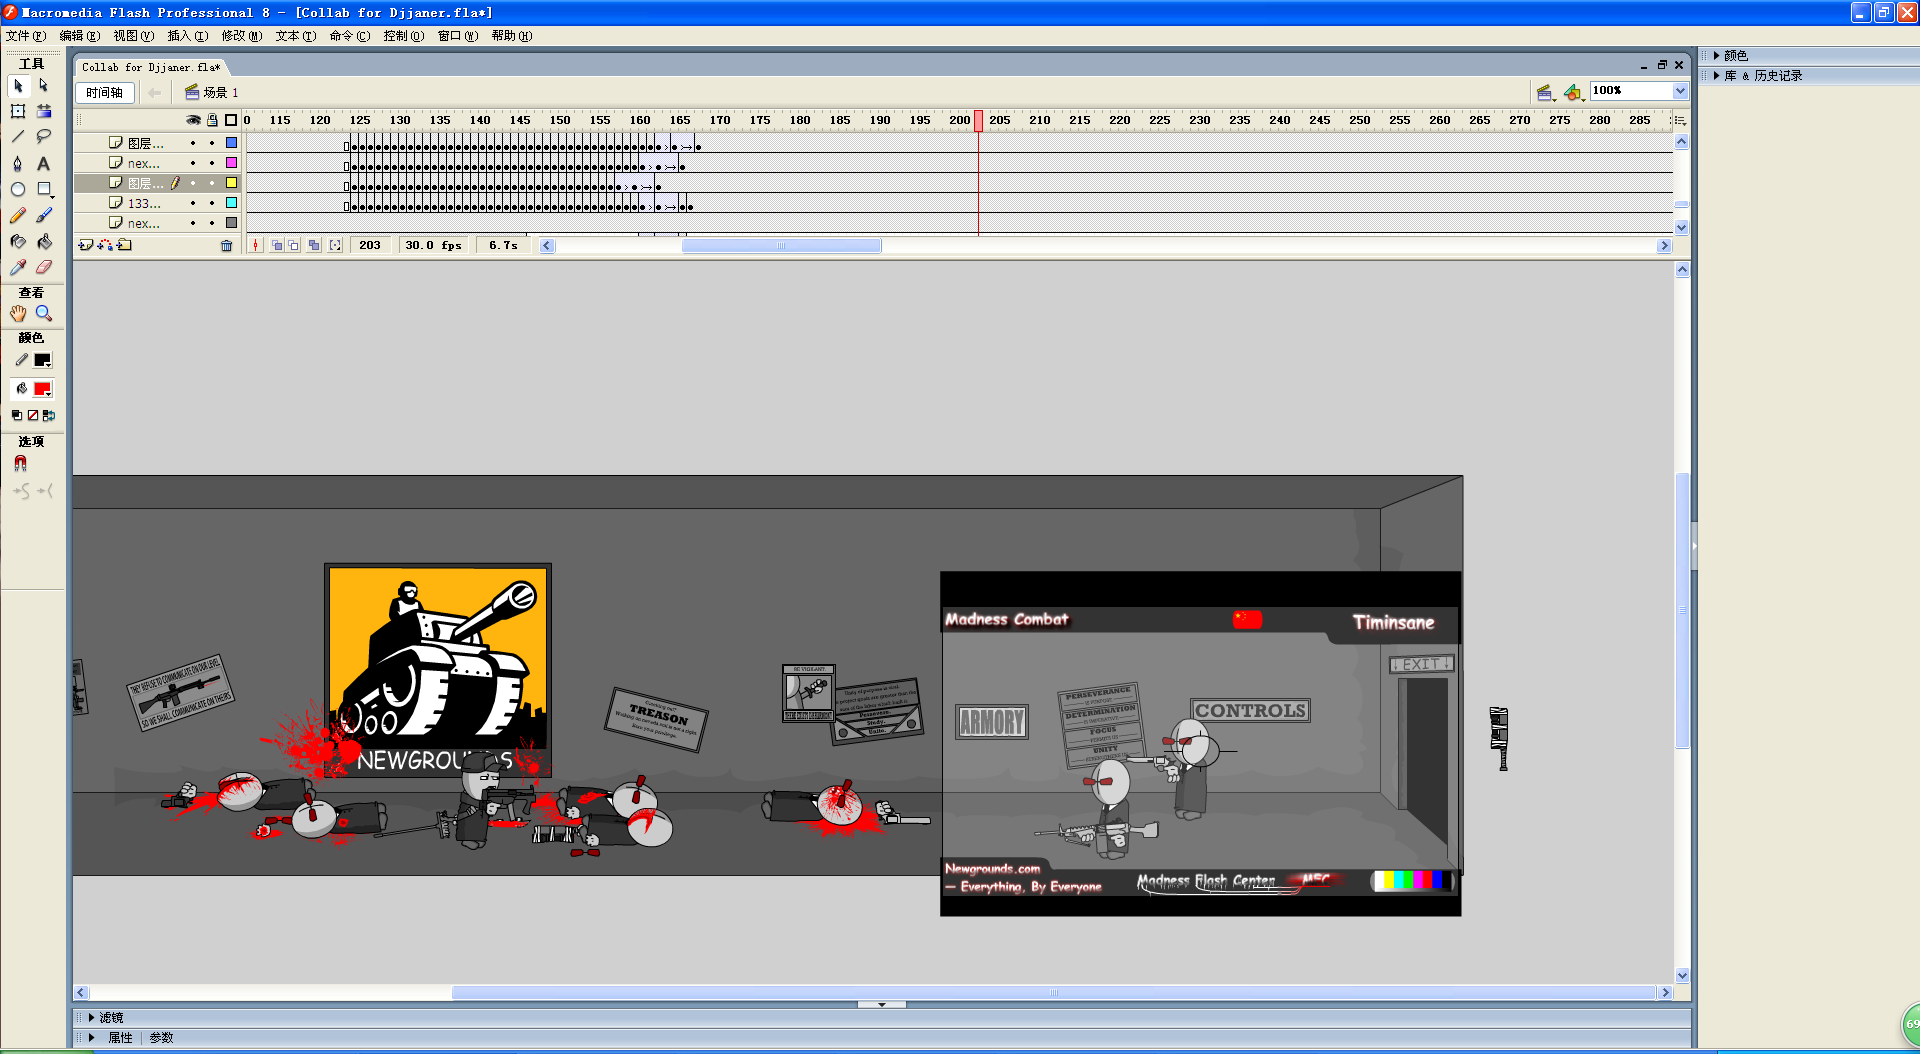
Task: Select the Line tool
Action: pos(18,136)
